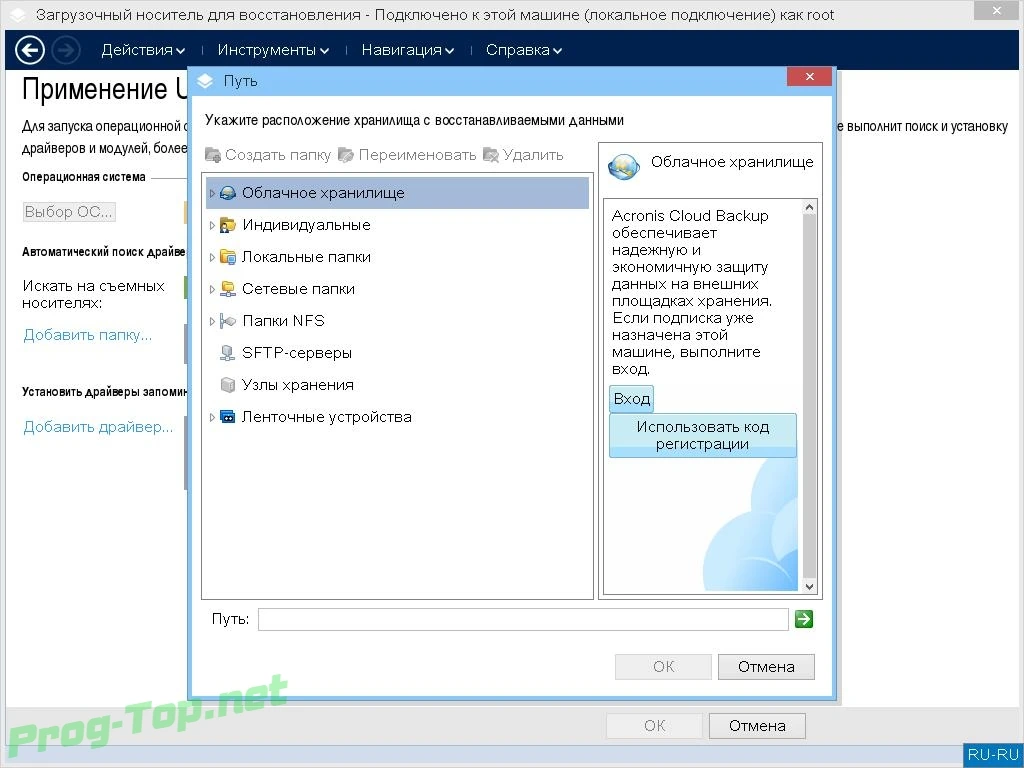Viewport: 1024px width, 768px height.
Task: Click the info panel vertical scrollbar track
Action: 809,396
